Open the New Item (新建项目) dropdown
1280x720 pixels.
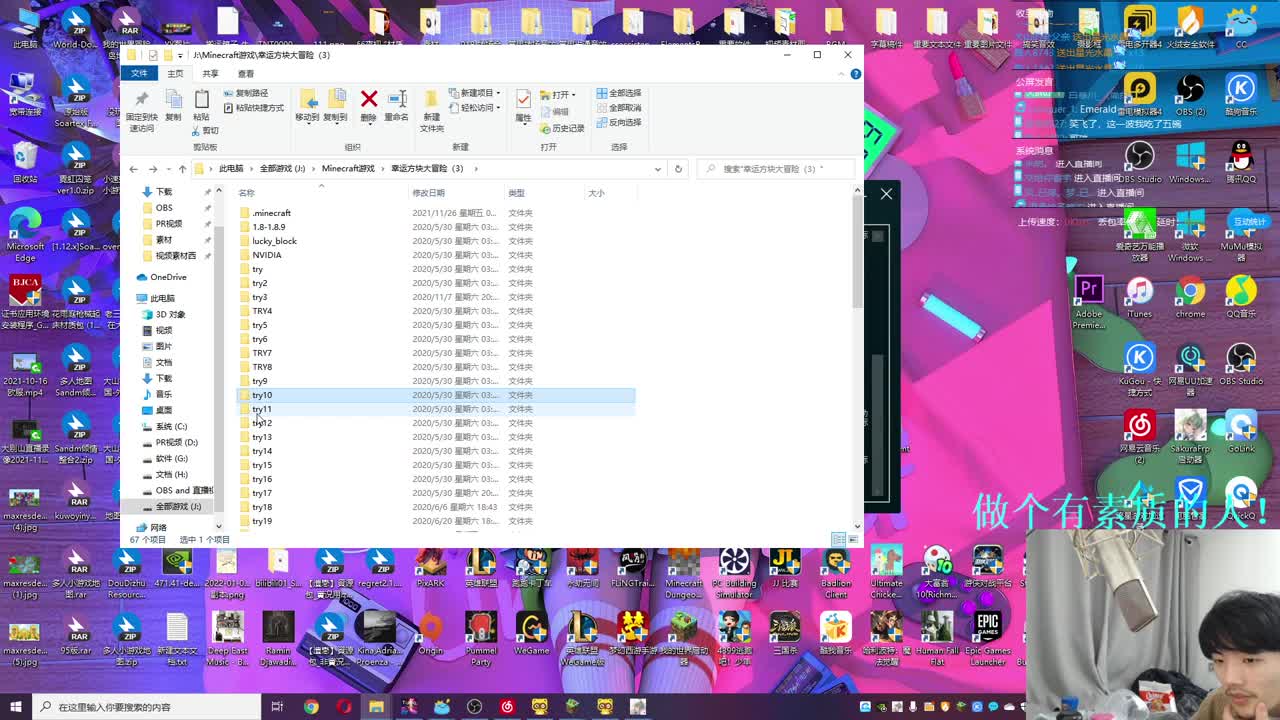pyautogui.click(x=476, y=93)
